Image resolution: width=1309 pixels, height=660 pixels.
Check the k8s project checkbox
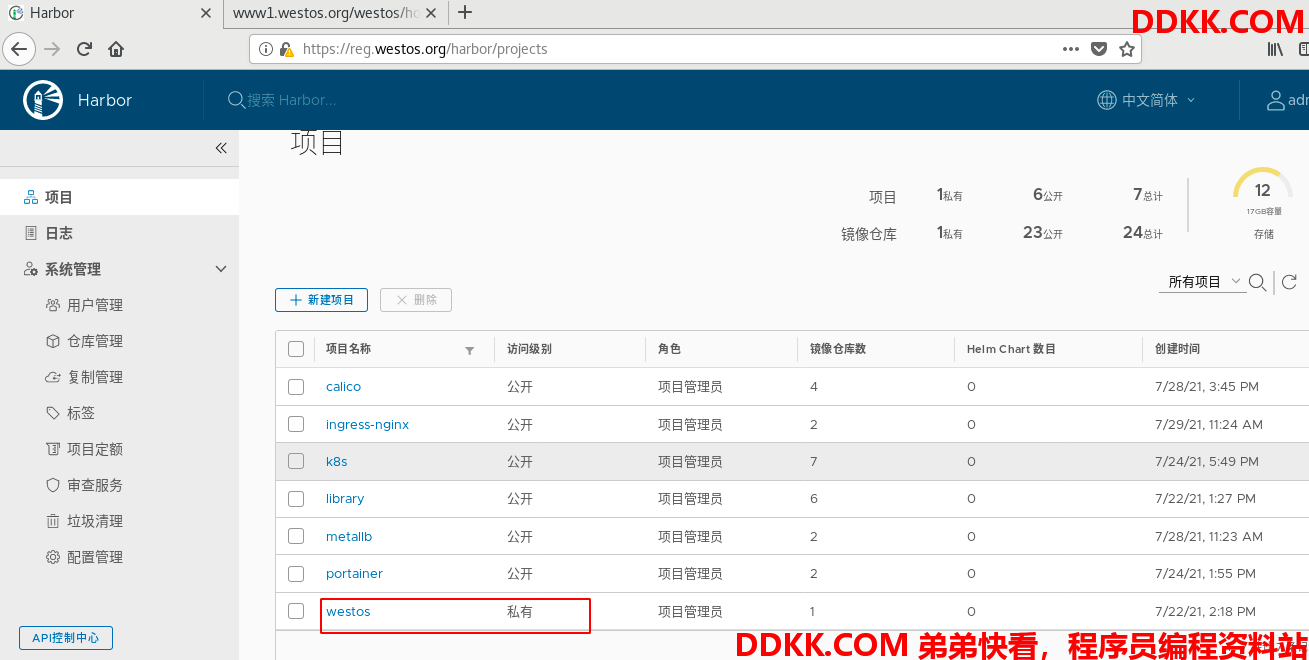[x=296, y=461]
